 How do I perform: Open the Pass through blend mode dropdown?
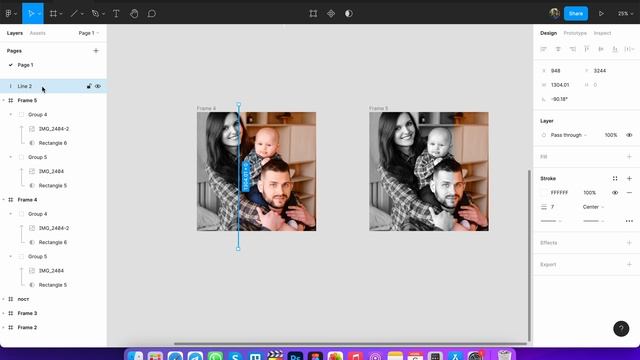coord(568,135)
